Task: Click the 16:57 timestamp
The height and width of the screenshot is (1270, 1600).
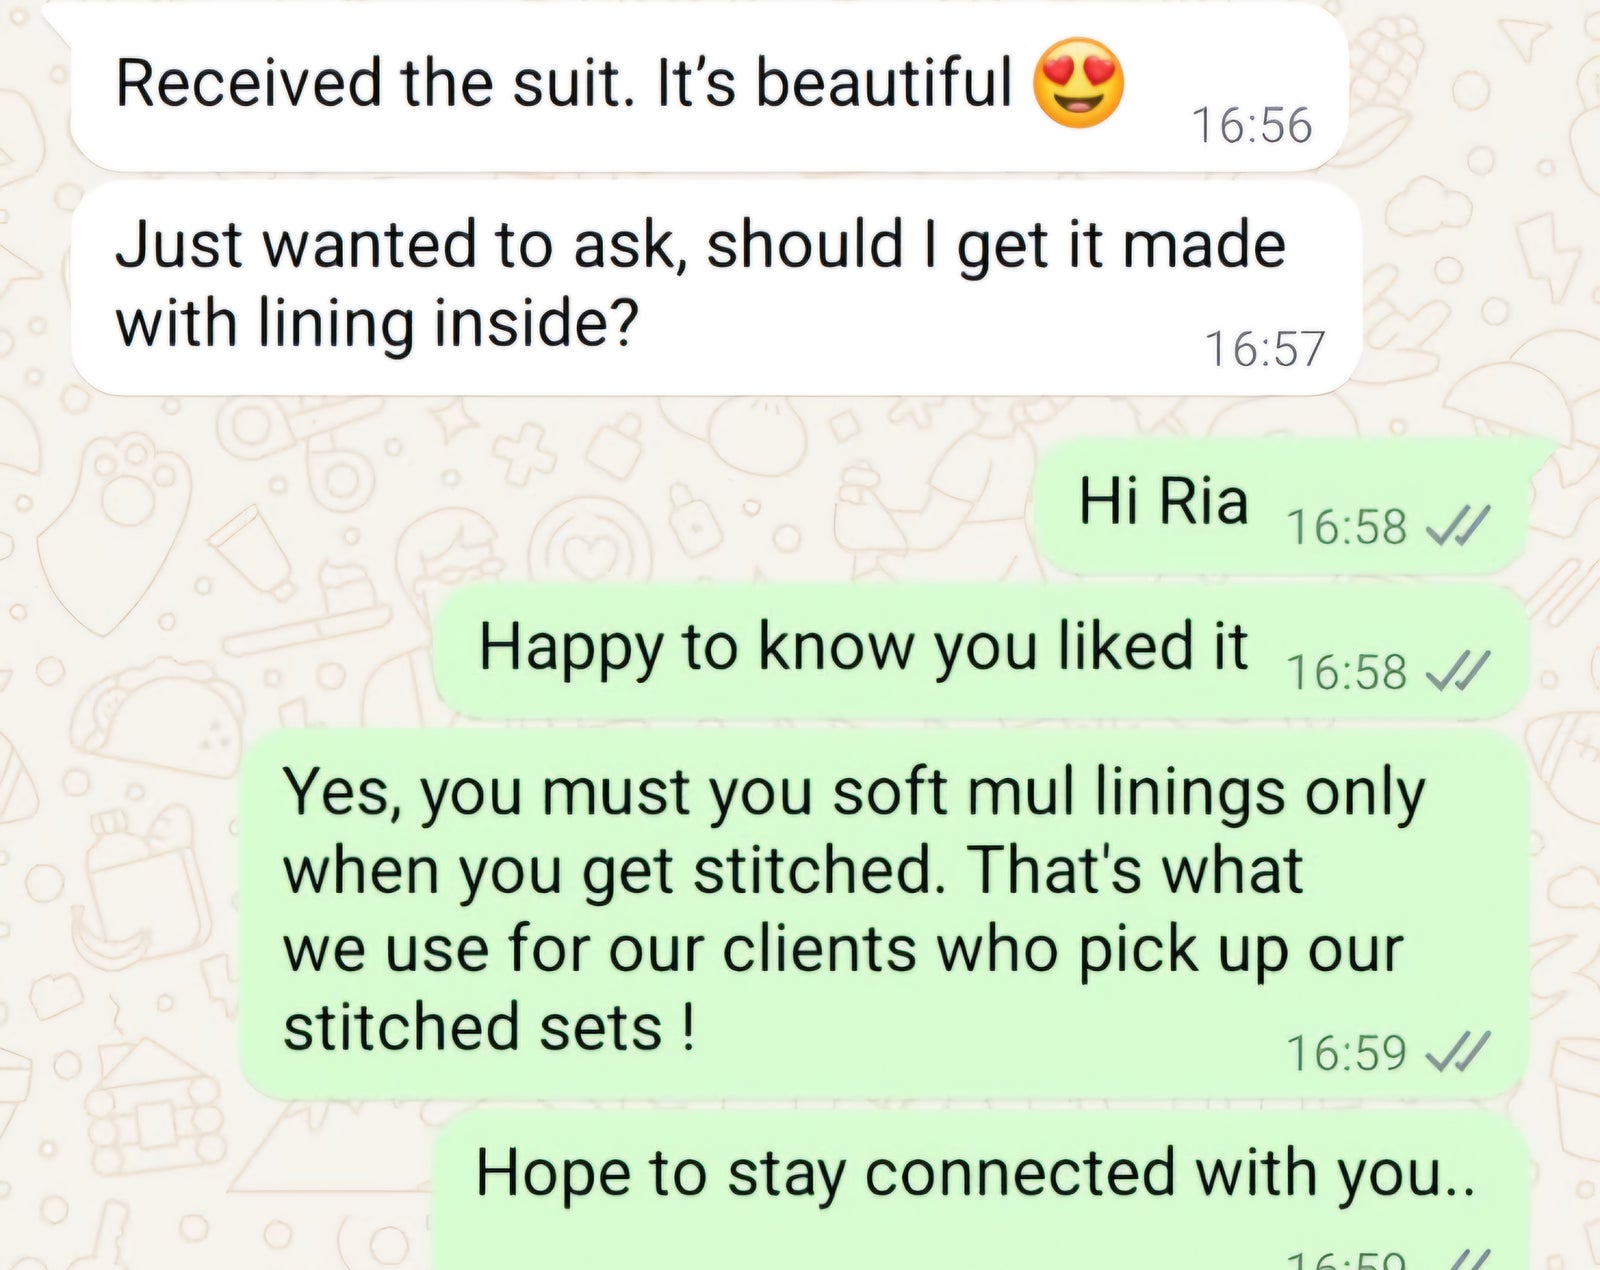Action: click(x=1264, y=349)
